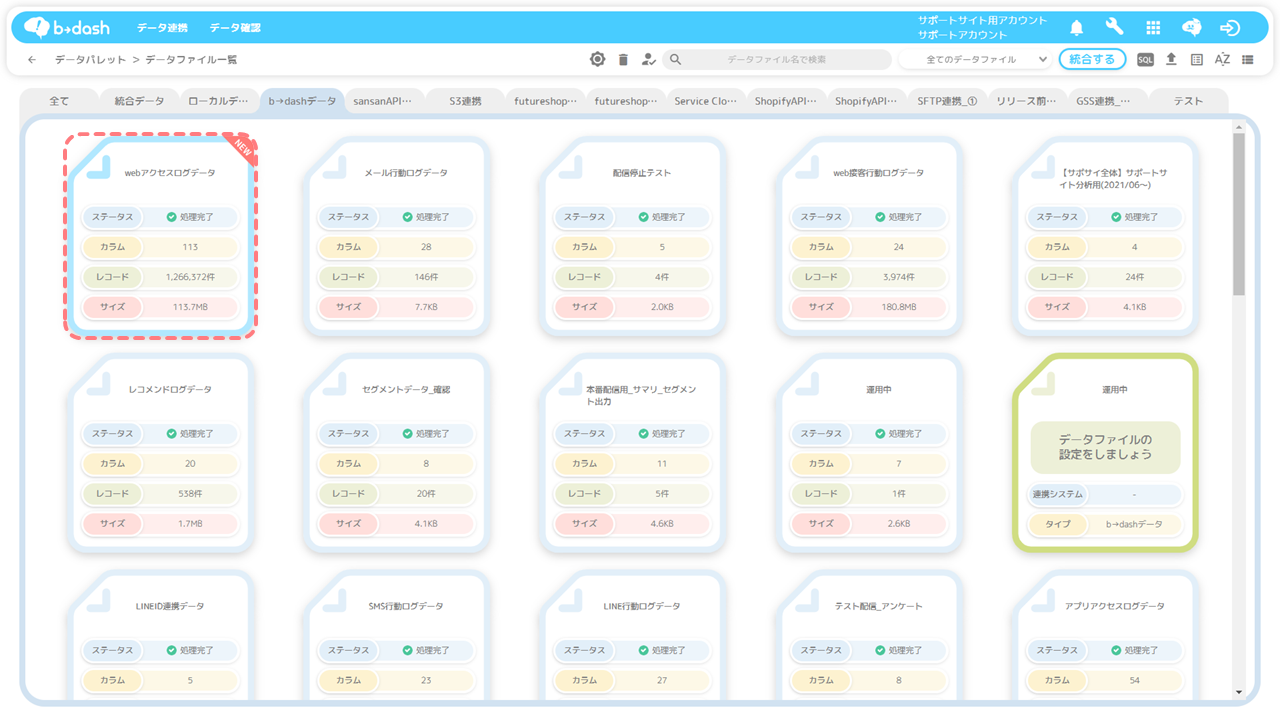Click the search magnifier icon
Viewport: 1280px width, 720px height.
[676, 60]
